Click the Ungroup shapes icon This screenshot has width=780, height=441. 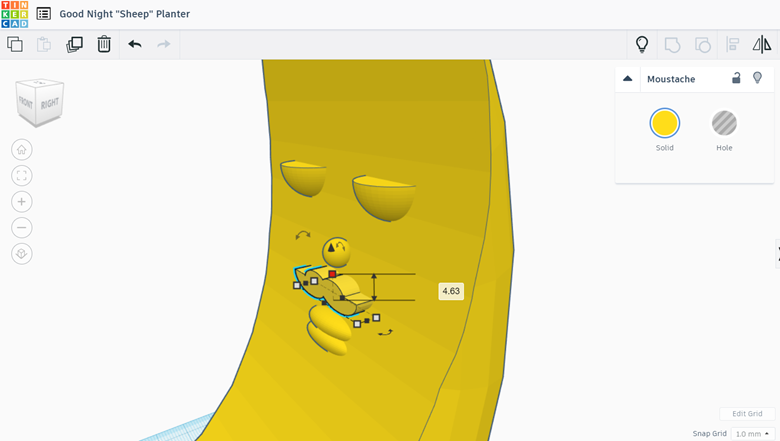(x=702, y=45)
